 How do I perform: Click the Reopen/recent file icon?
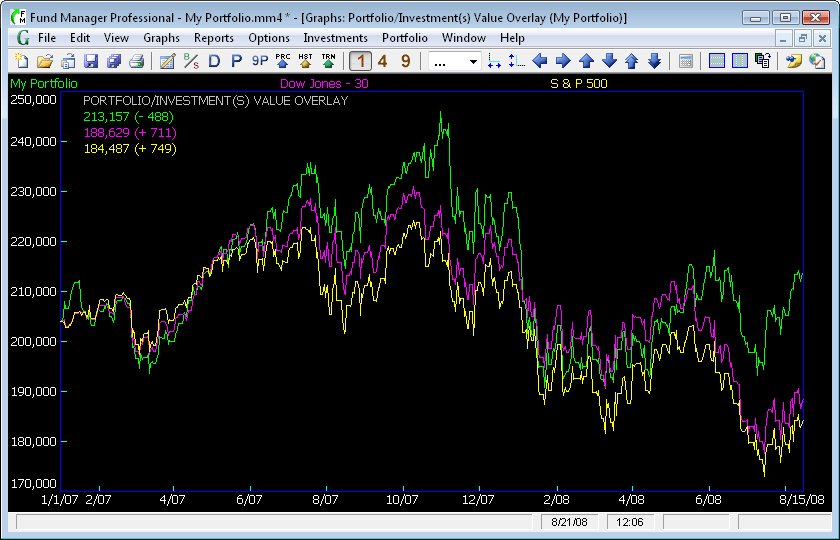[x=68, y=61]
